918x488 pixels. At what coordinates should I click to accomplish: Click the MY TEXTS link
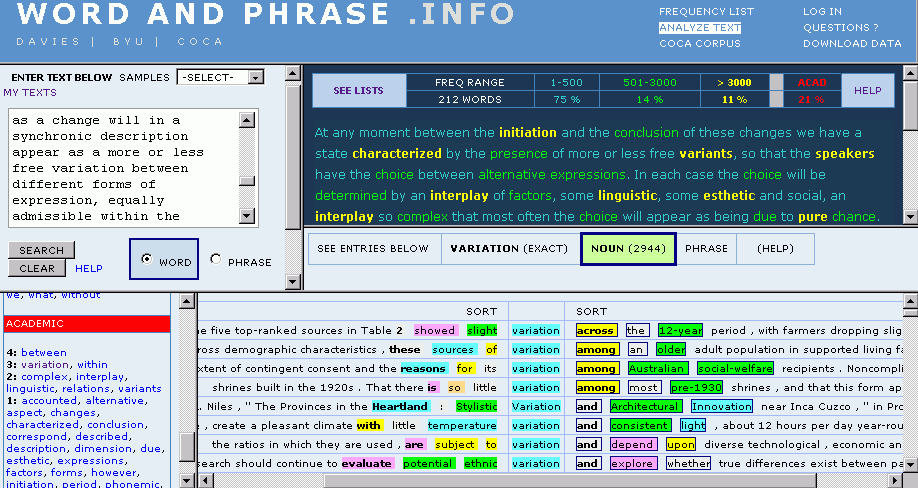pyautogui.click(x=30, y=92)
